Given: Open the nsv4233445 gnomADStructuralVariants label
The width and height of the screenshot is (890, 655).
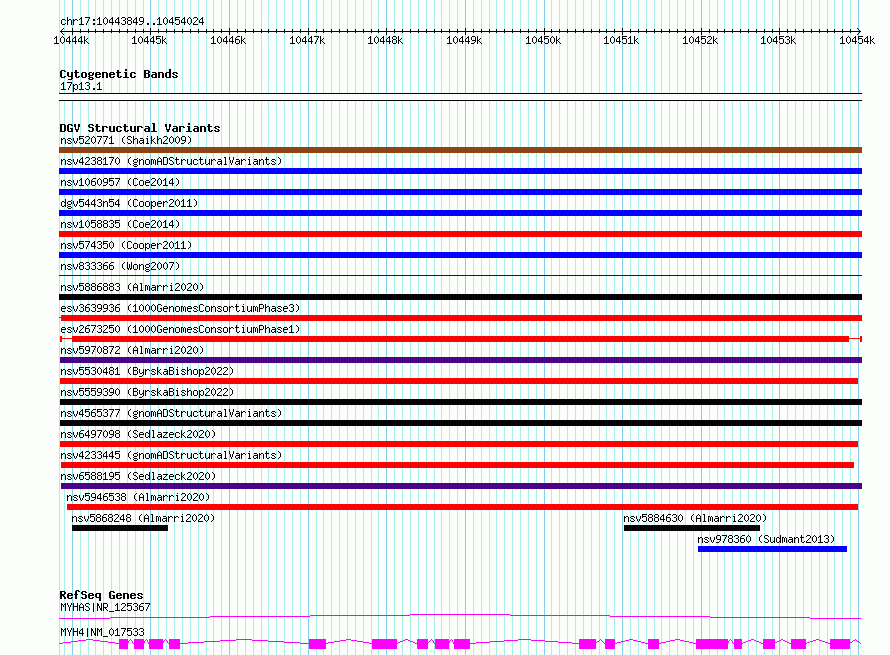Looking at the screenshot, I should [x=171, y=455].
